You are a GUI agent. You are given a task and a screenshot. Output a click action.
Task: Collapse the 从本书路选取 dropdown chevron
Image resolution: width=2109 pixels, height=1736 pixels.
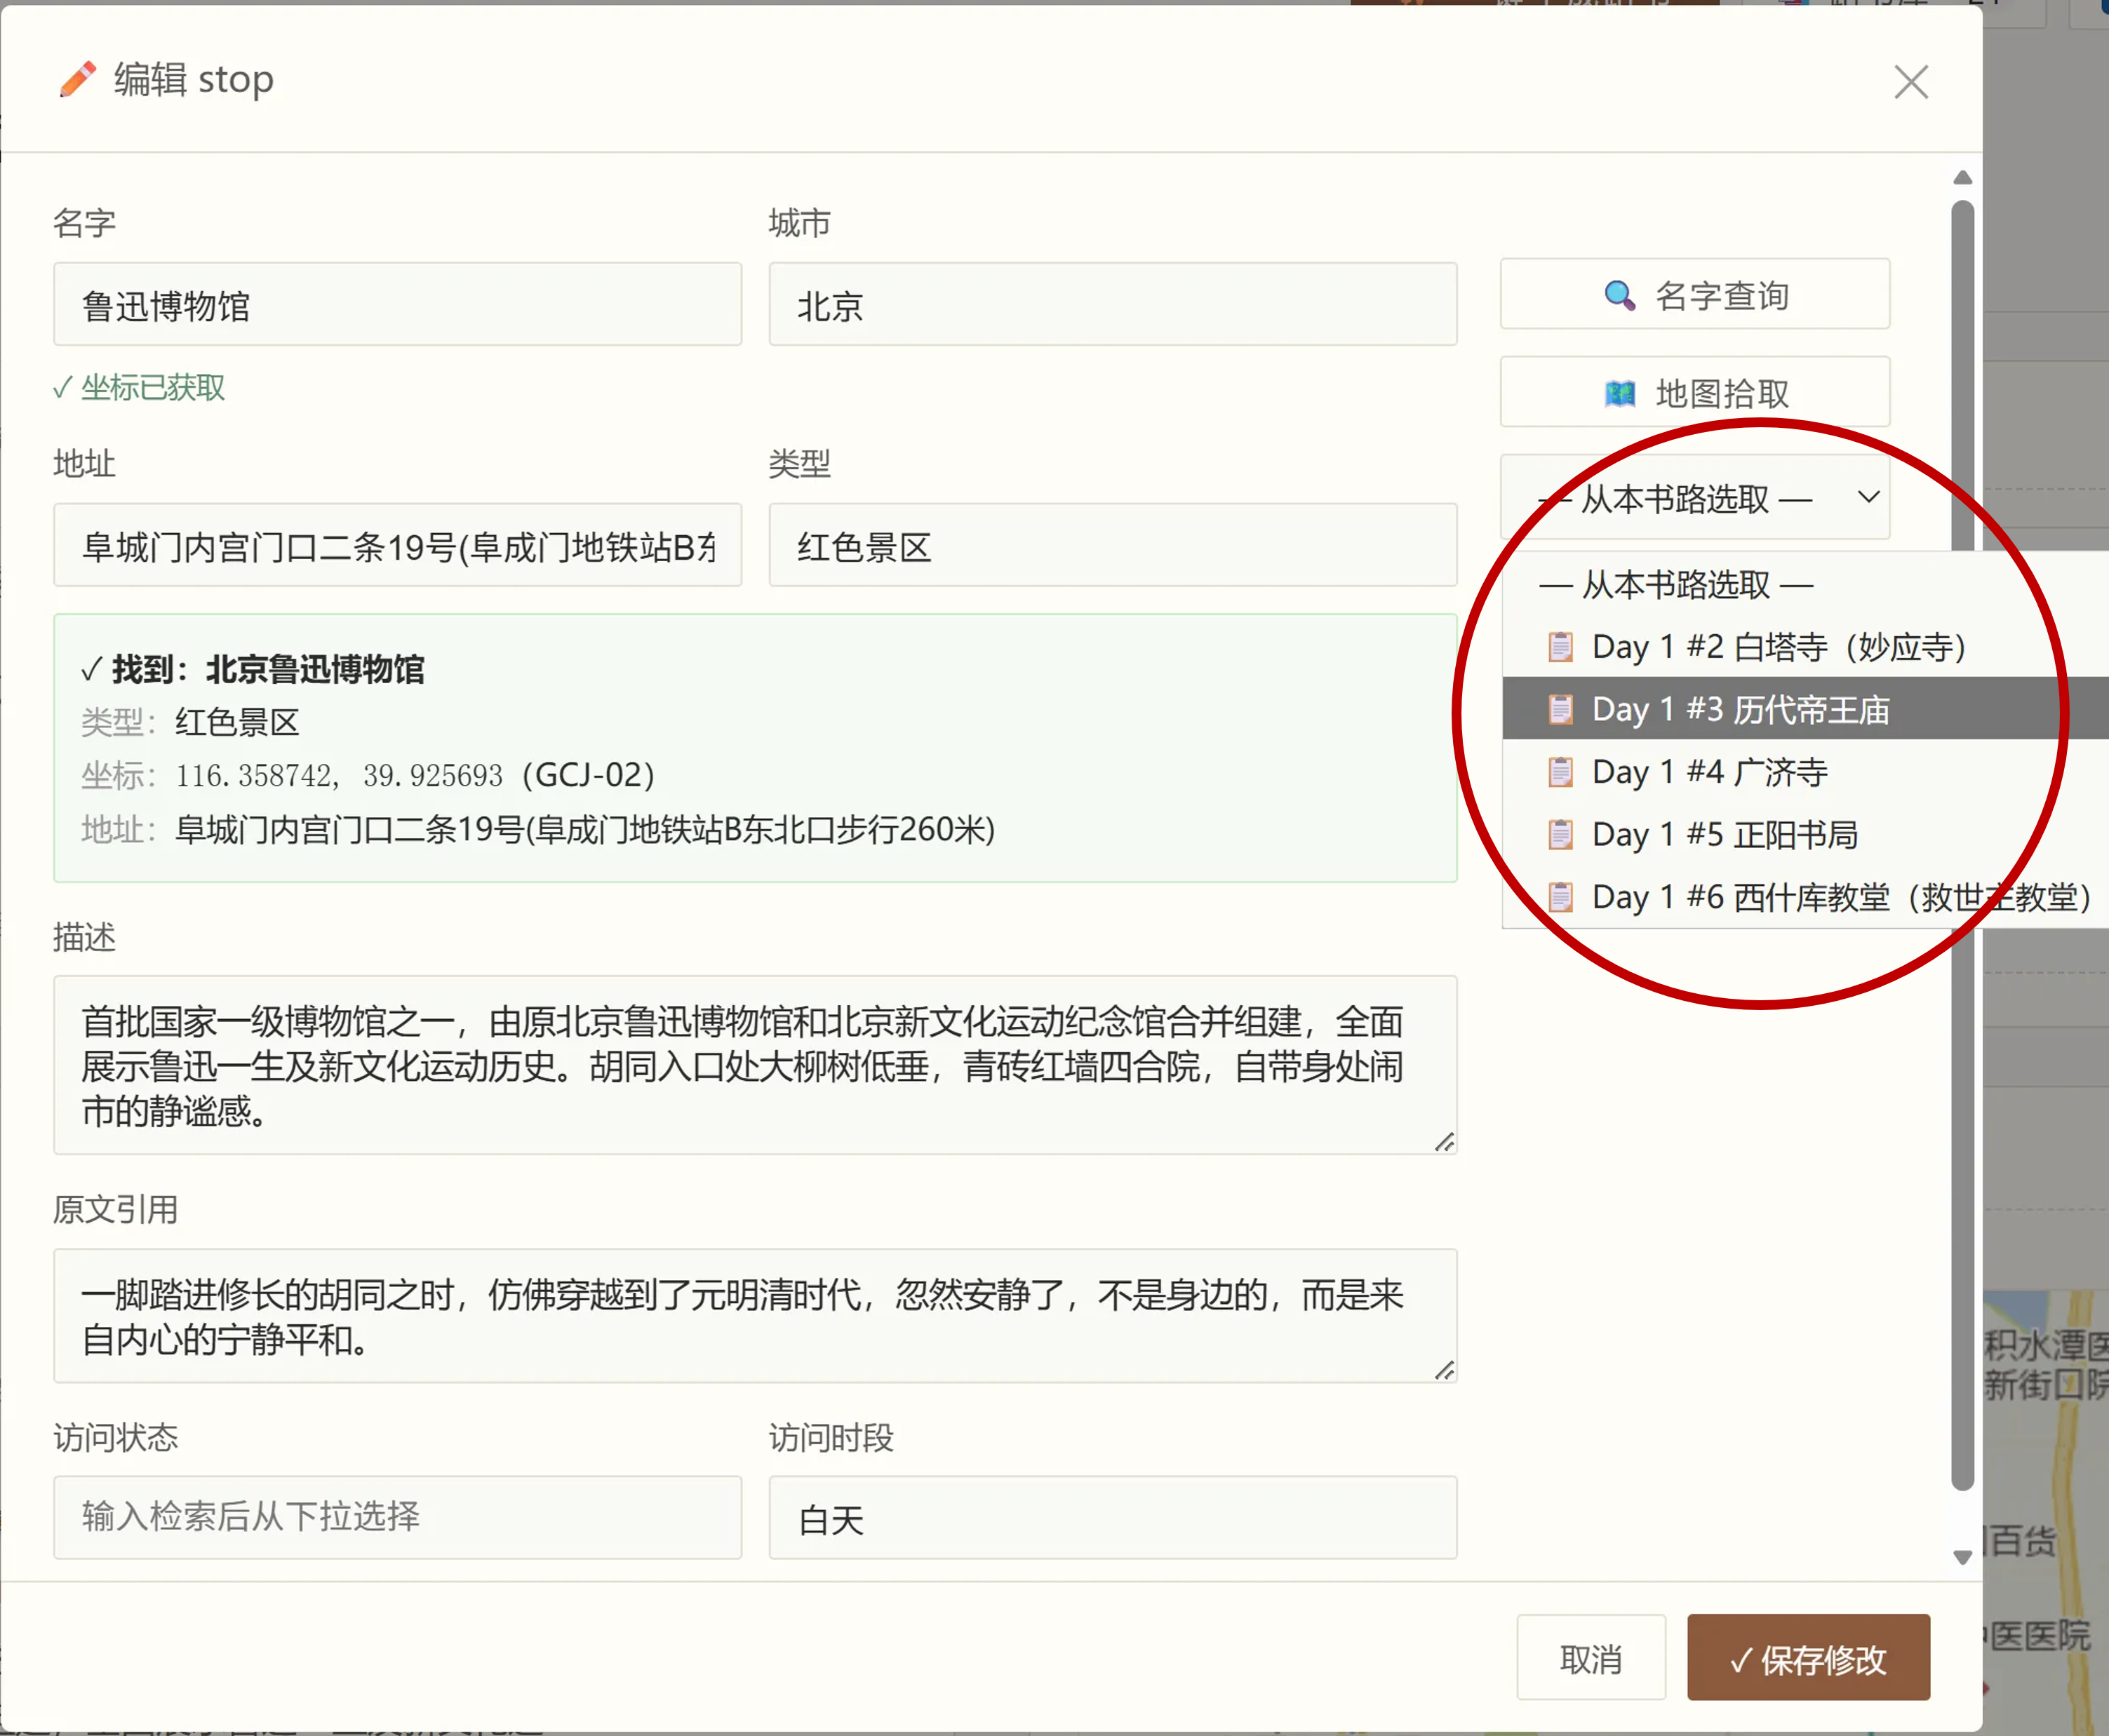[1868, 497]
